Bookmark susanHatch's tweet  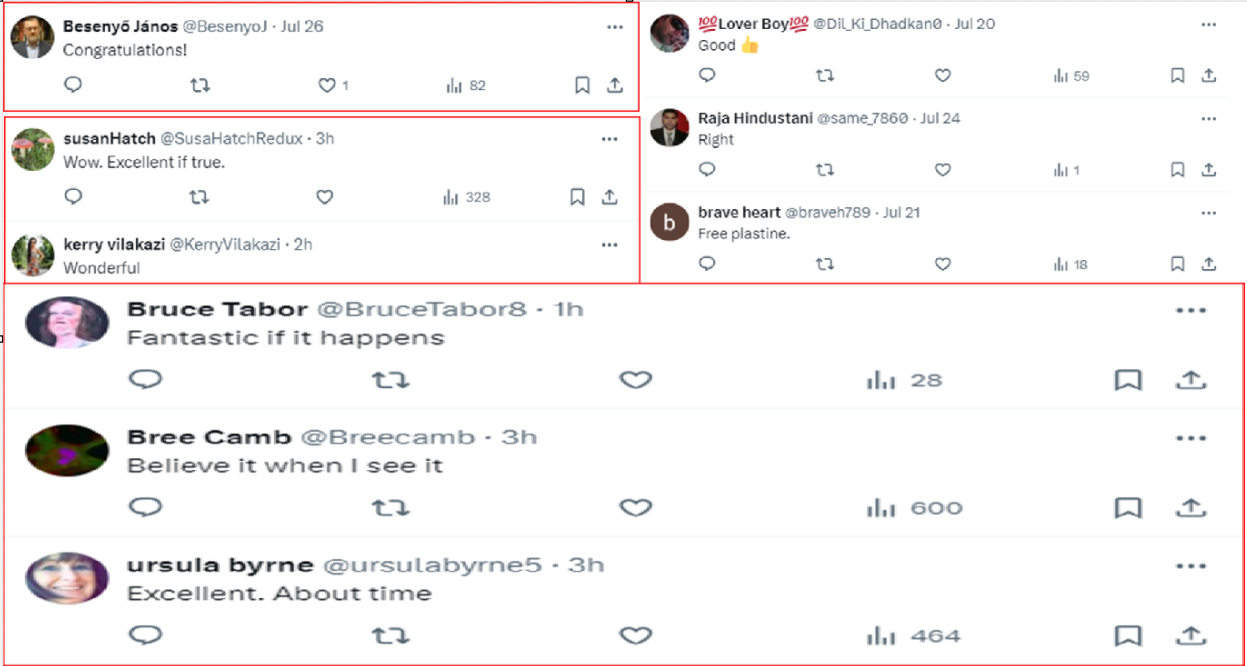[577, 197]
